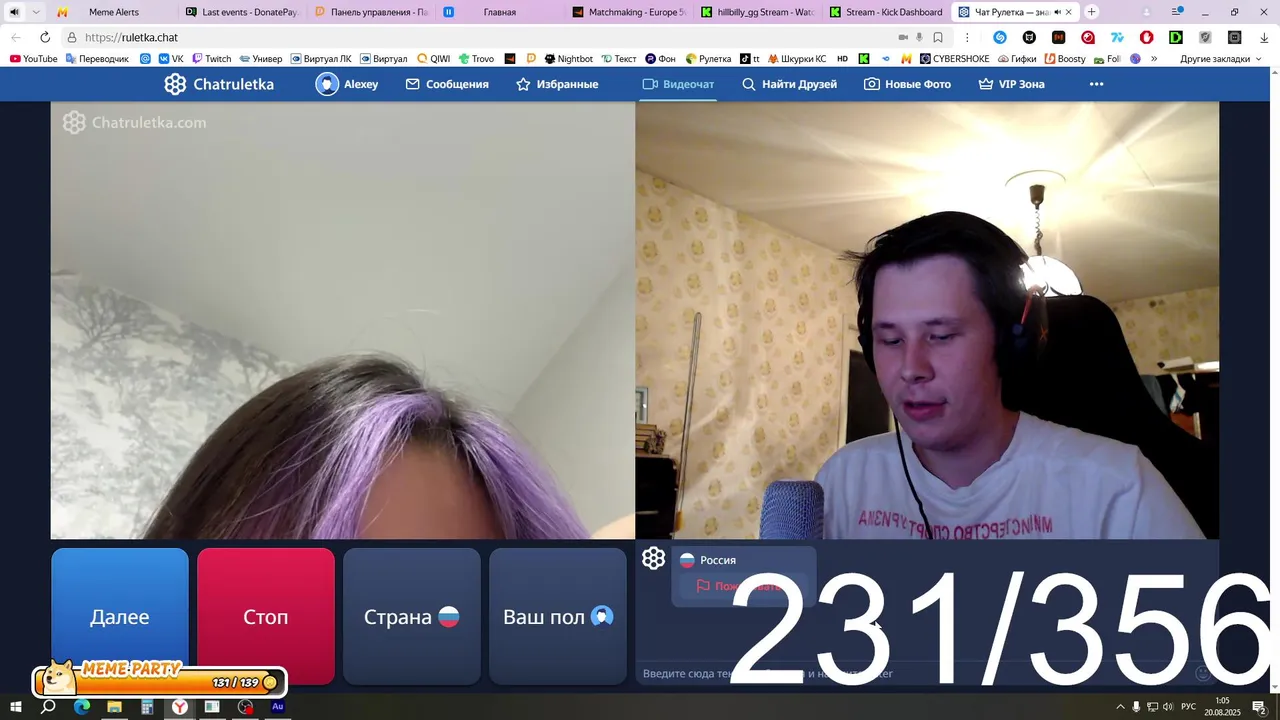Click the Chatruletka logo in the header

[219, 84]
